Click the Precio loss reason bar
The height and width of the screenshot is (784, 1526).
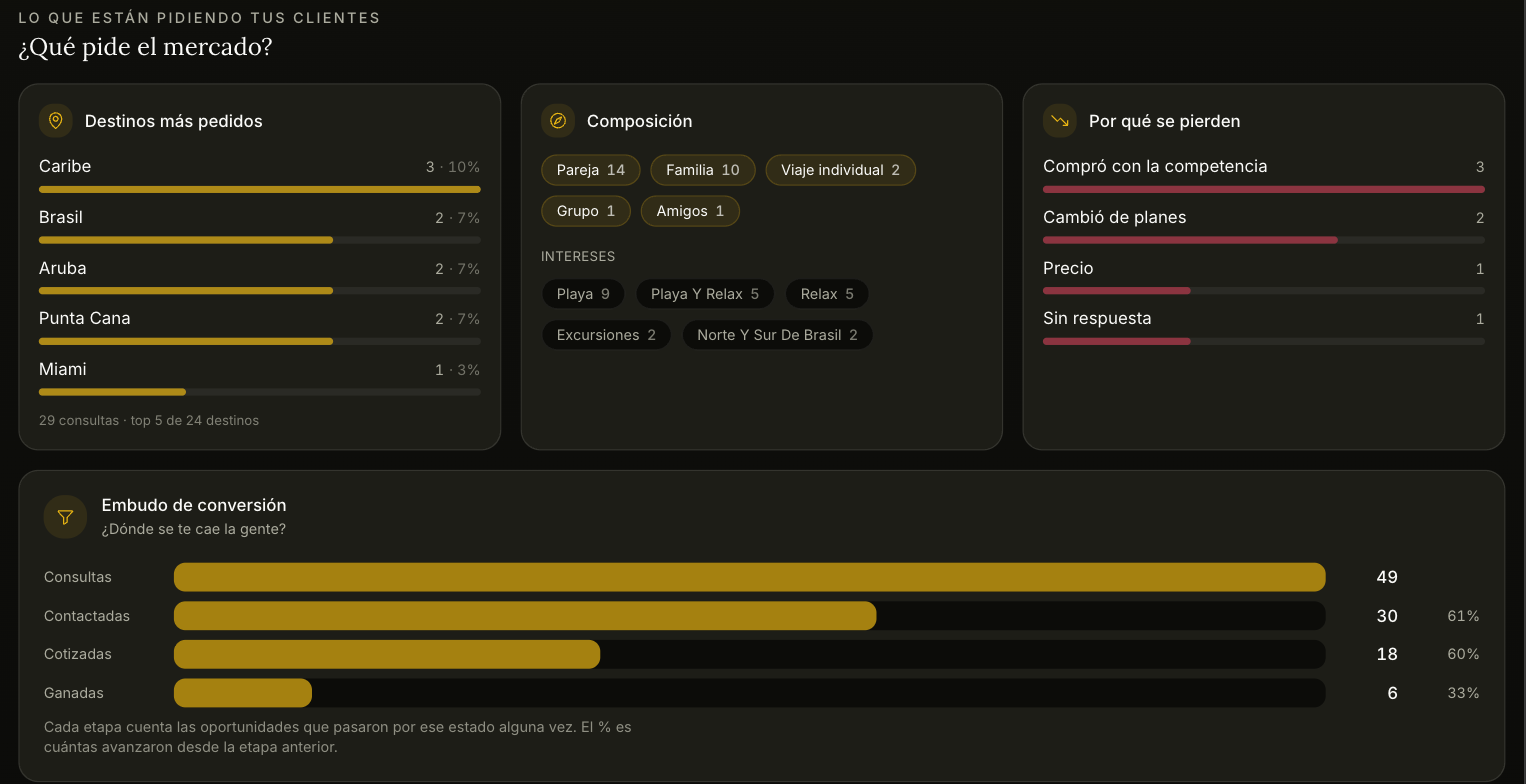click(1264, 291)
